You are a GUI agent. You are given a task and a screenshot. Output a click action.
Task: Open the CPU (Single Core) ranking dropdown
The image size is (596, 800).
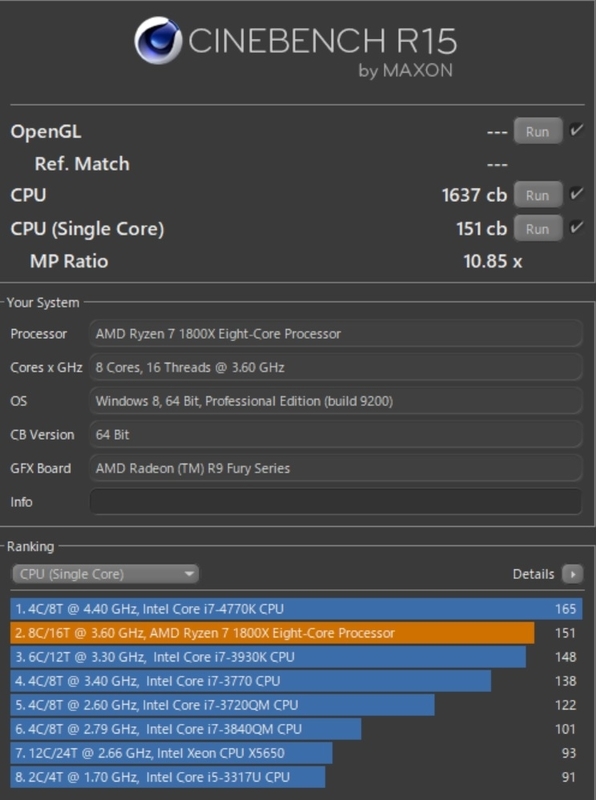pos(105,574)
